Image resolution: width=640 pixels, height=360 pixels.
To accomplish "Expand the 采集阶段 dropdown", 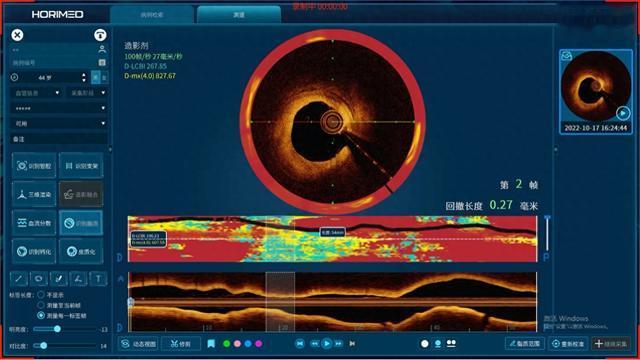I will coord(87,93).
